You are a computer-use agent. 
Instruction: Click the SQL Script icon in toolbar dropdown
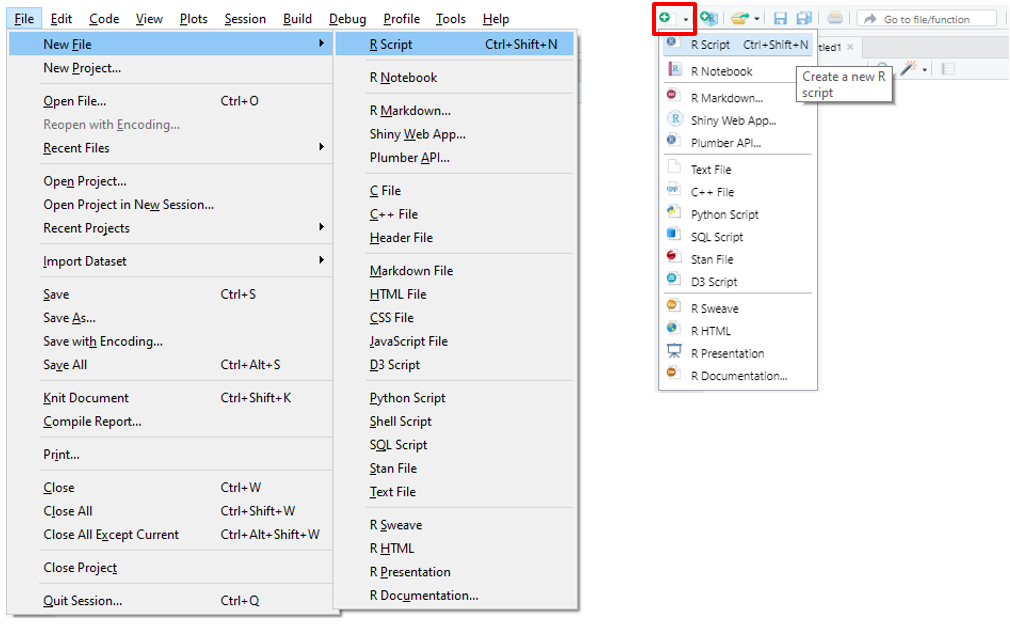[674, 234]
